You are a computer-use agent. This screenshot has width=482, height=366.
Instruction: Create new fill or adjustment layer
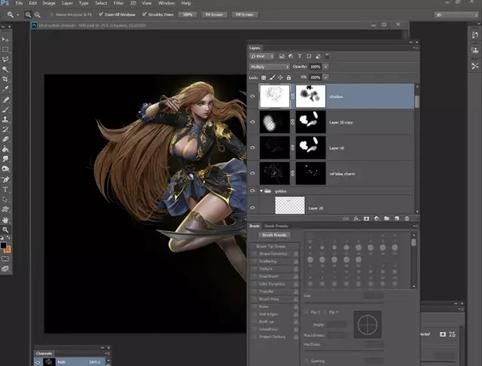(x=376, y=219)
